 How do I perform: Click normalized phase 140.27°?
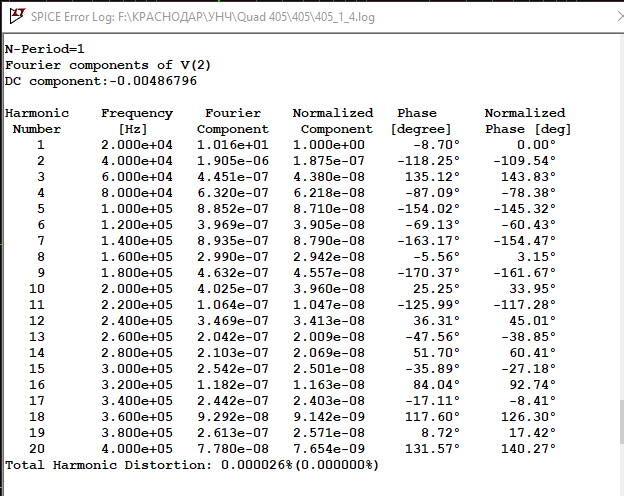click(x=528, y=449)
